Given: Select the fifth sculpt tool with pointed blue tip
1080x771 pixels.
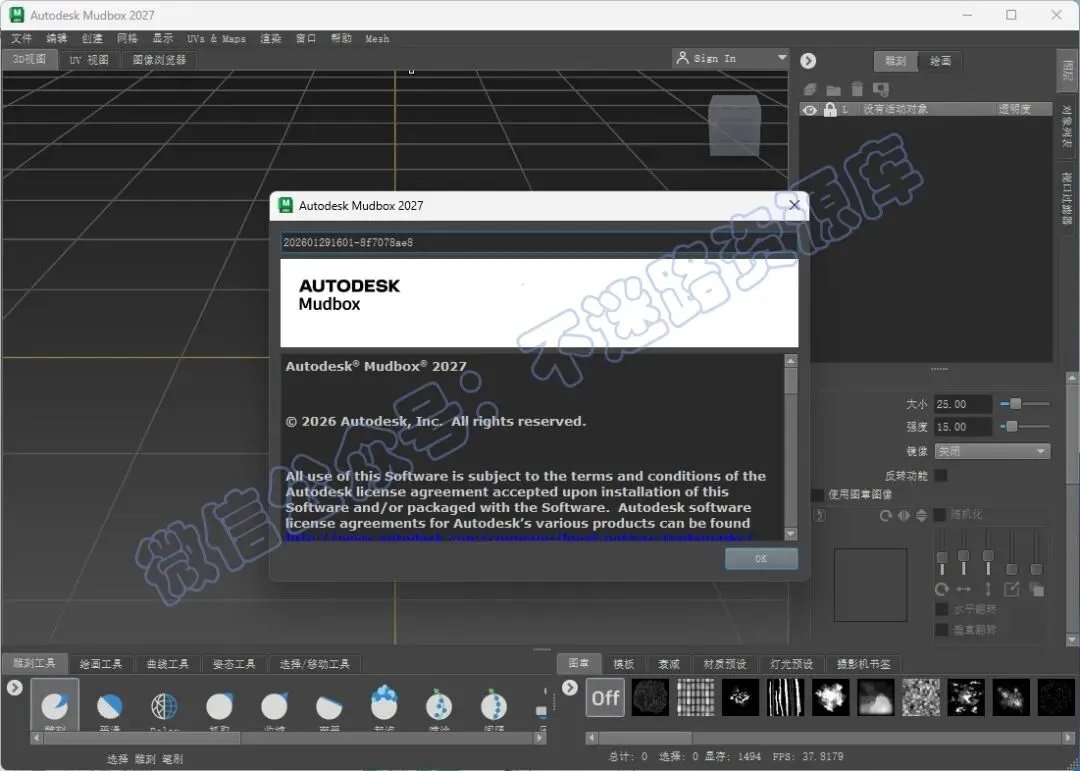Looking at the screenshot, I should 274,706.
